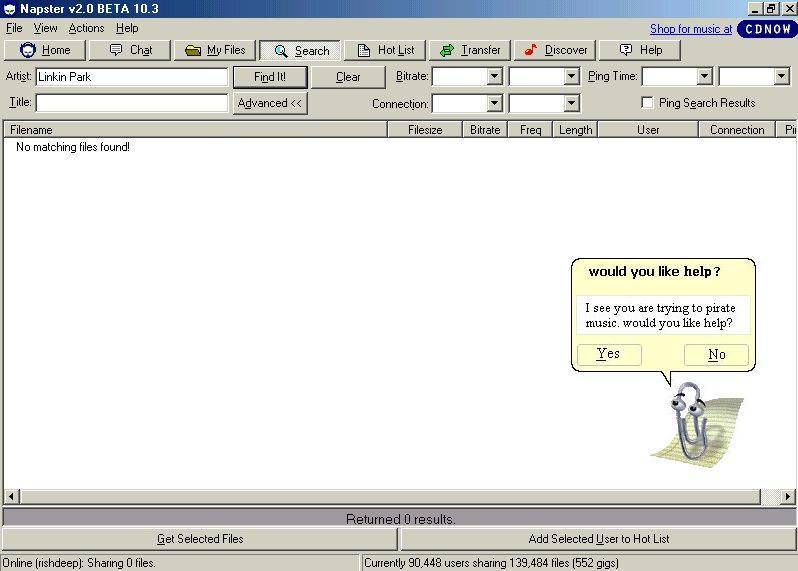Expand the first Bitrate dropdown
Viewport: 798px width, 571px height.
coord(494,76)
